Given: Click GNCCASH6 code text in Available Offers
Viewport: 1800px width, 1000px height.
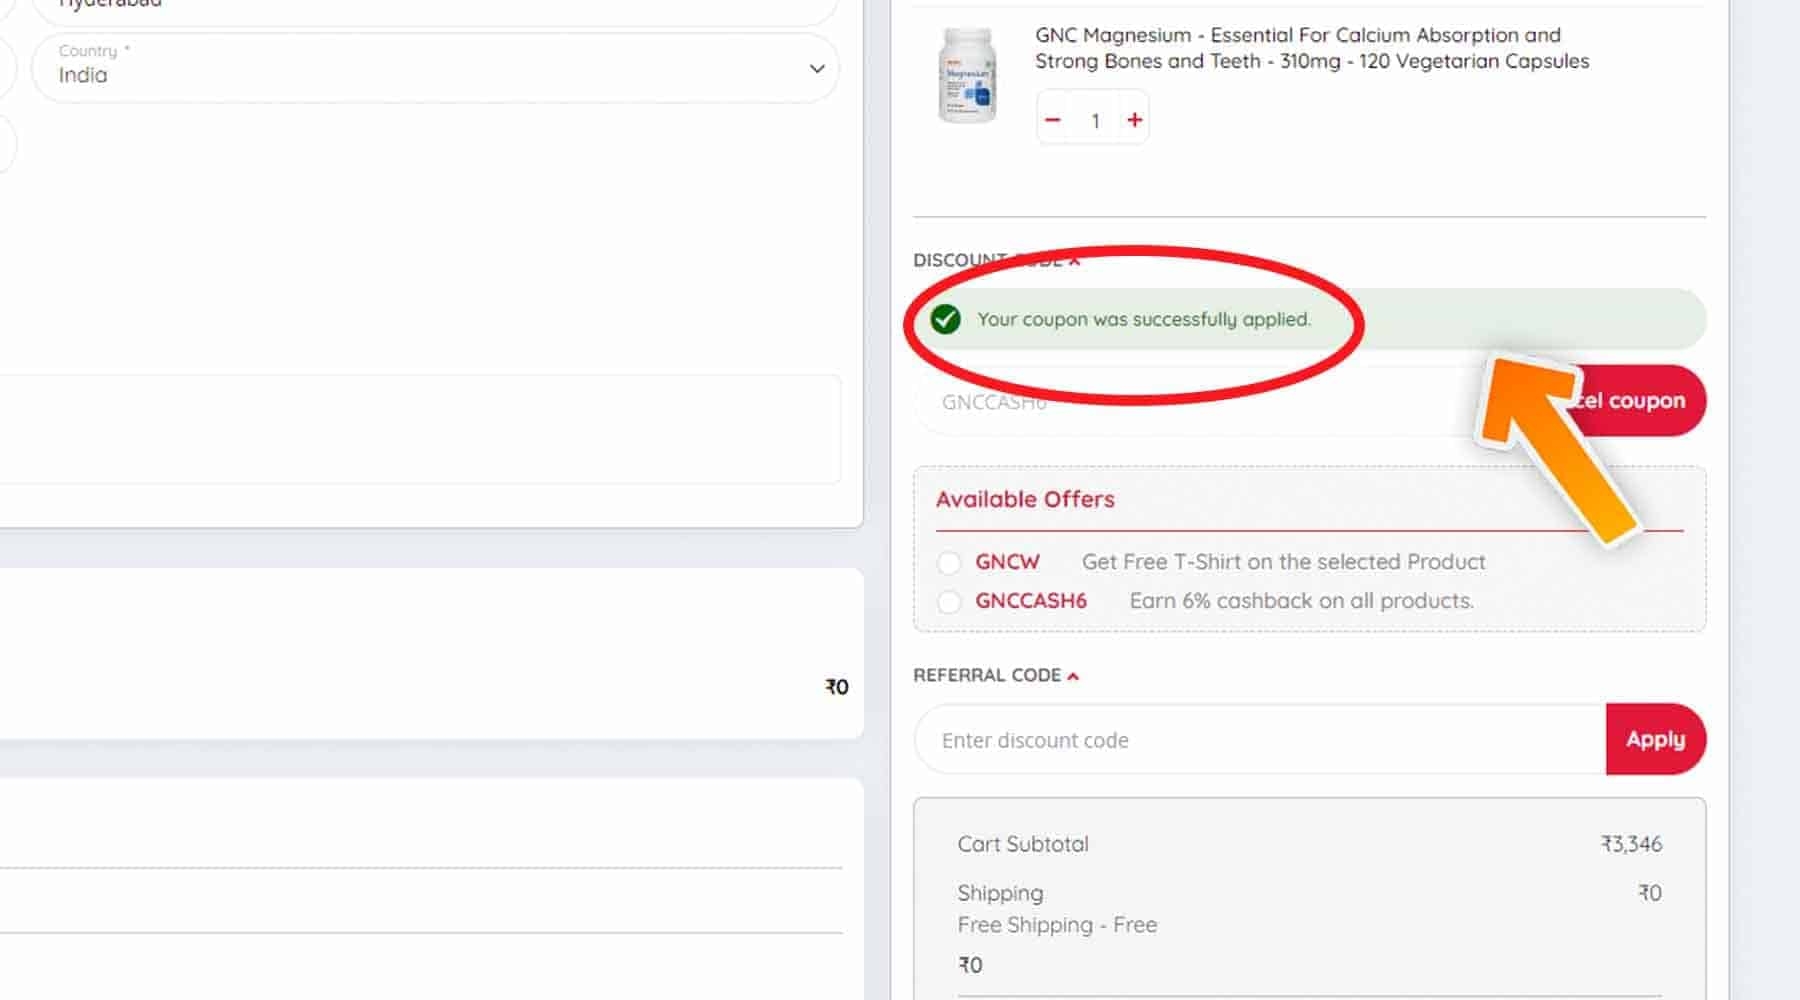Looking at the screenshot, I should click(1031, 601).
